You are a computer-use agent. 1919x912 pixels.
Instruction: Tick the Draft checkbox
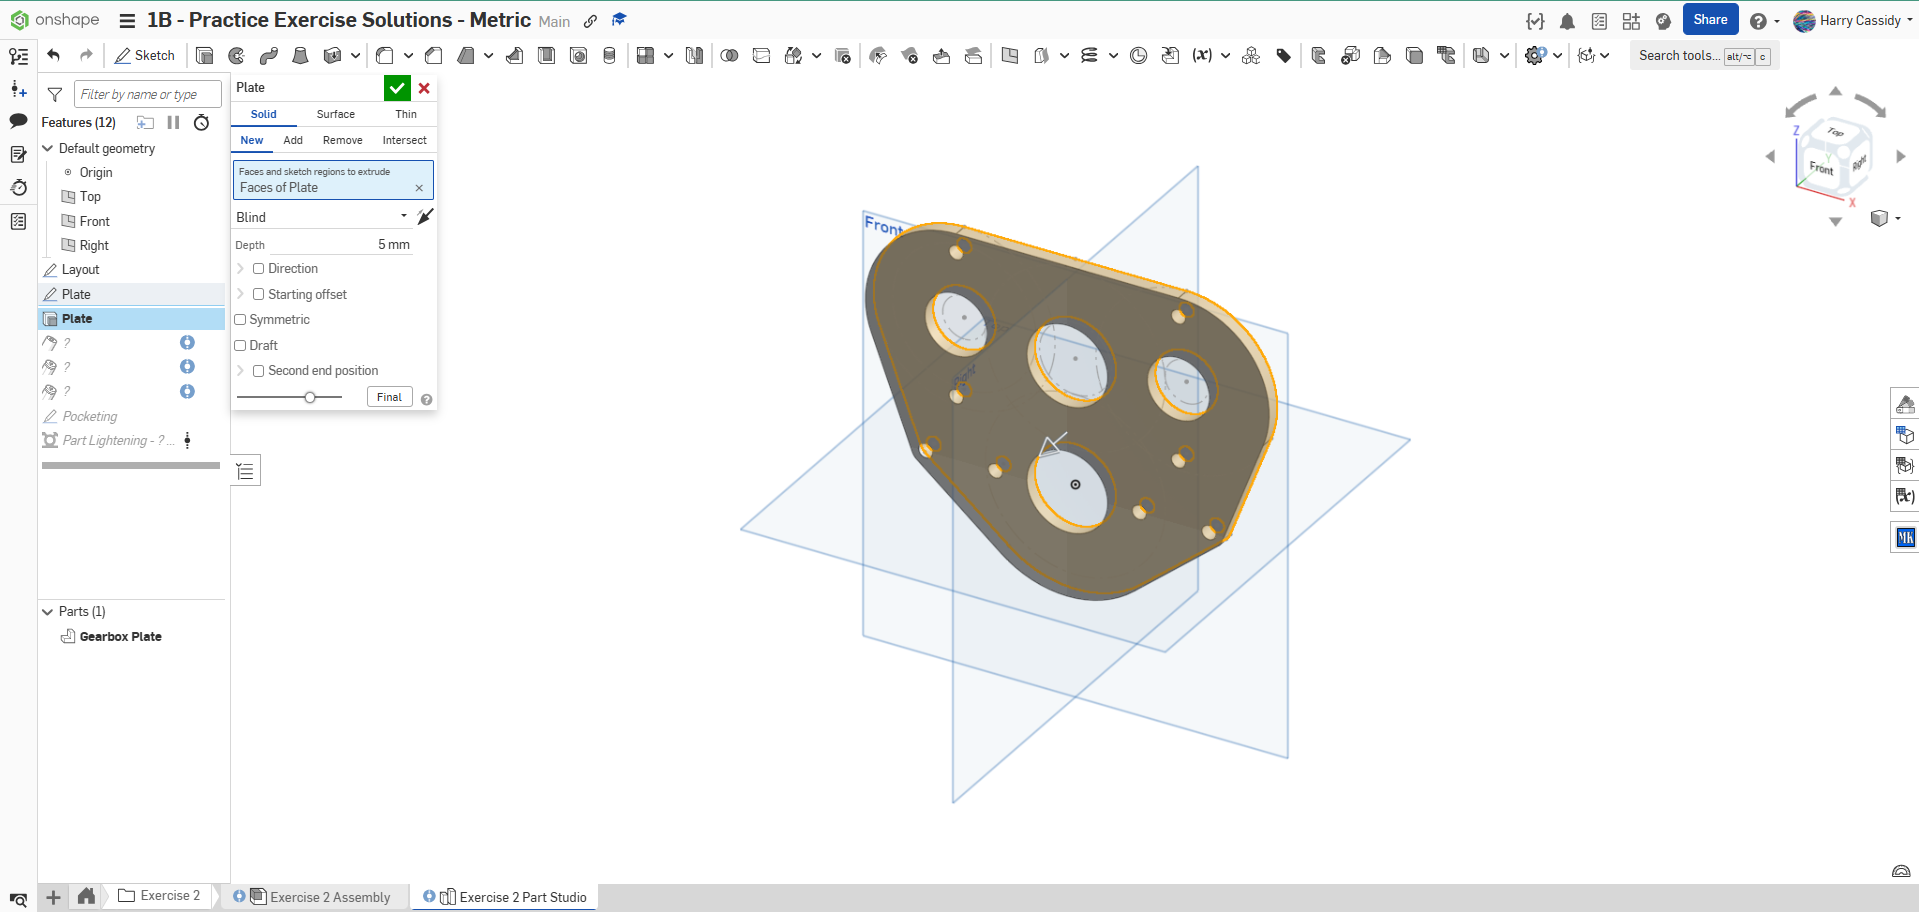[x=241, y=346]
